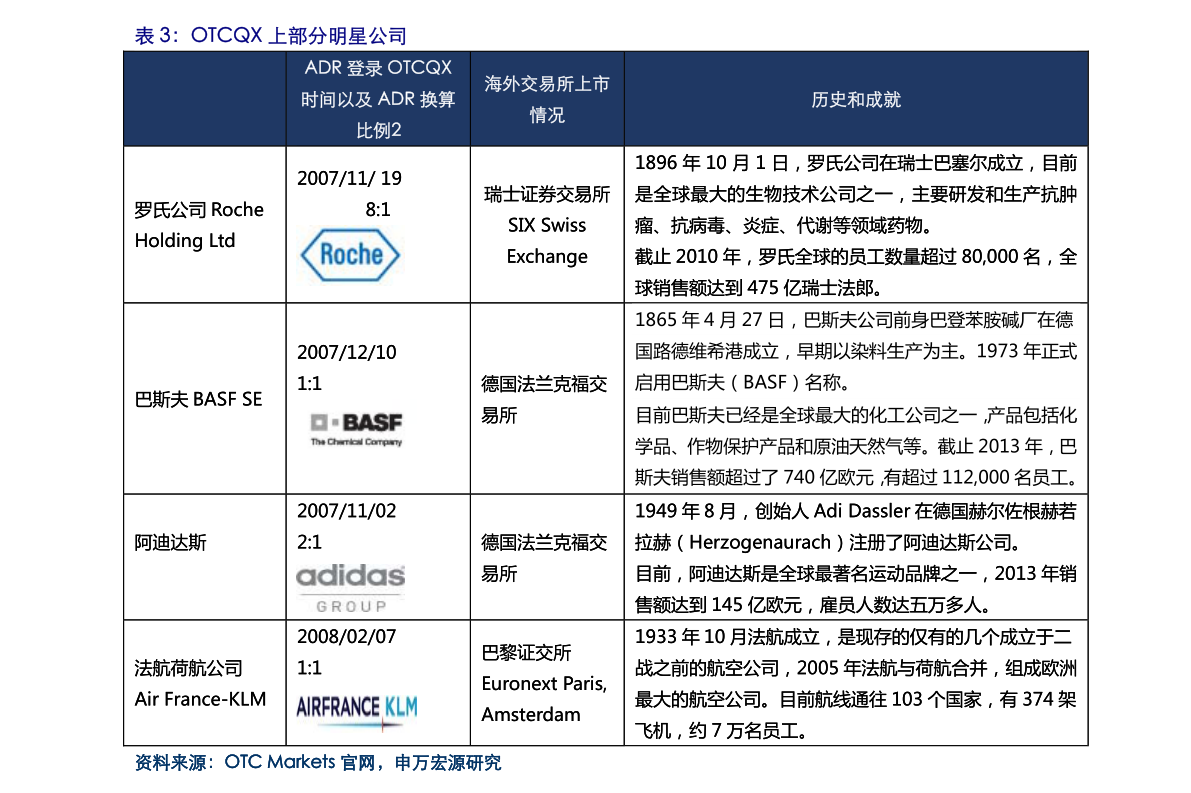Click the adidas history starting '1949 年 8 月'
The image size is (1191, 793).
click(x=856, y=526)
